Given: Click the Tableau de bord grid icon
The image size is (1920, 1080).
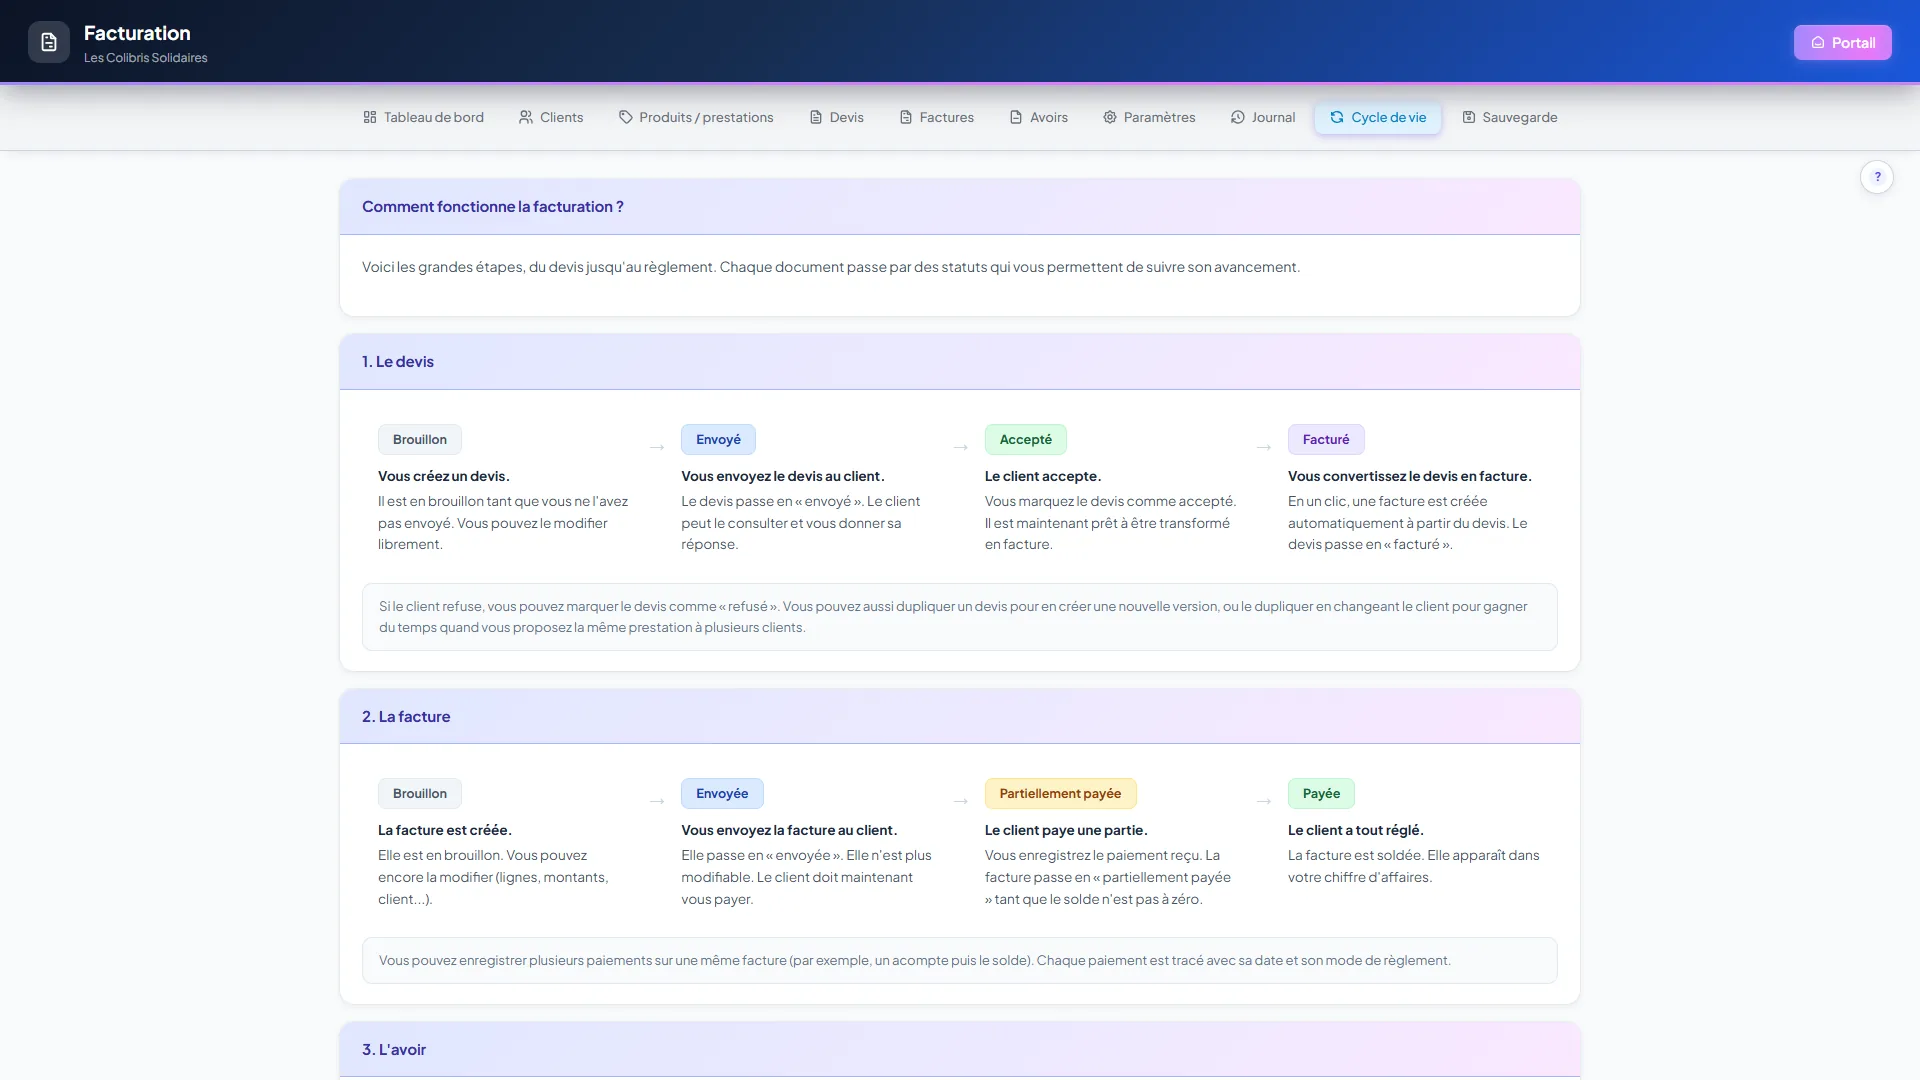Looking at the screenshot, I should pos(370,117).
